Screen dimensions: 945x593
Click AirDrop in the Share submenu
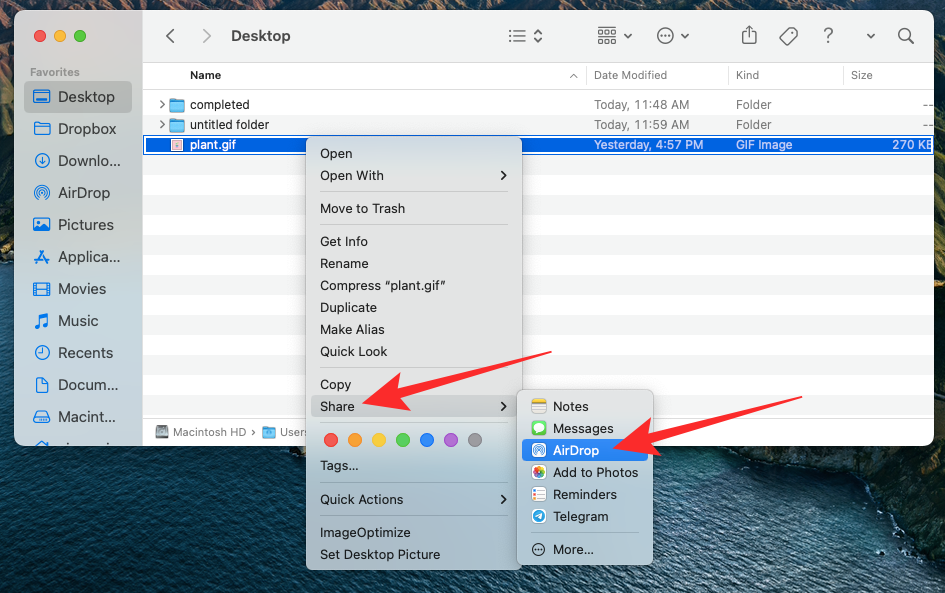[575, 451]
